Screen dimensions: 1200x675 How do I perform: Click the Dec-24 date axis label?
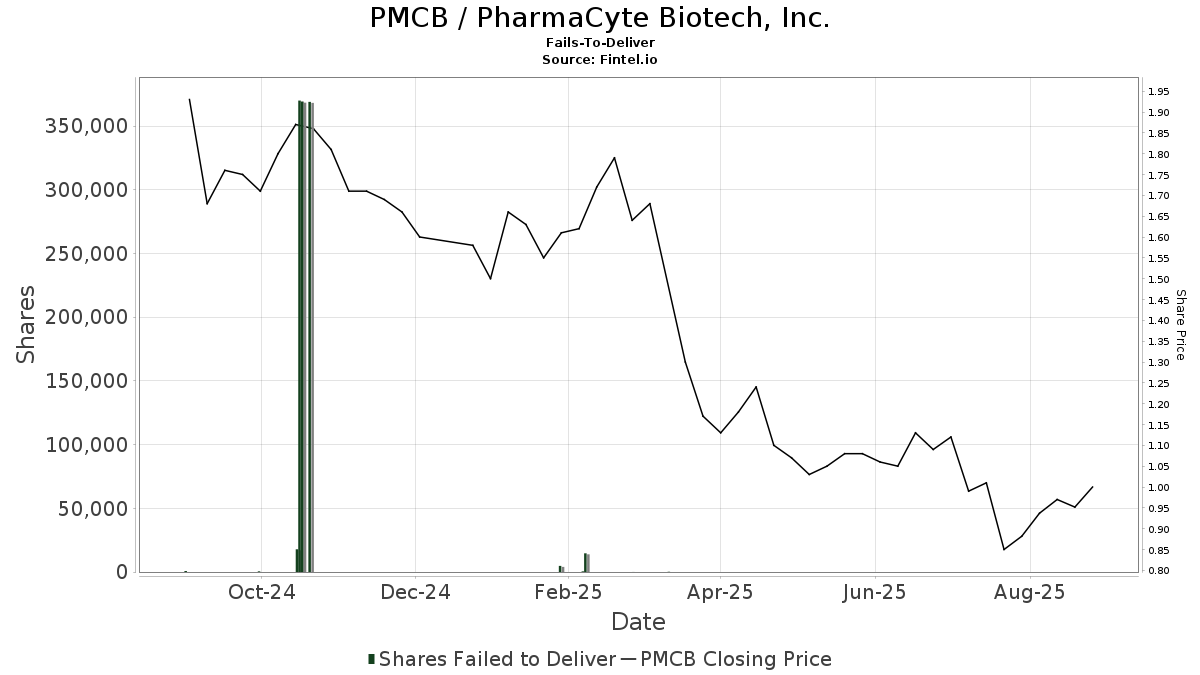point(415,592)
